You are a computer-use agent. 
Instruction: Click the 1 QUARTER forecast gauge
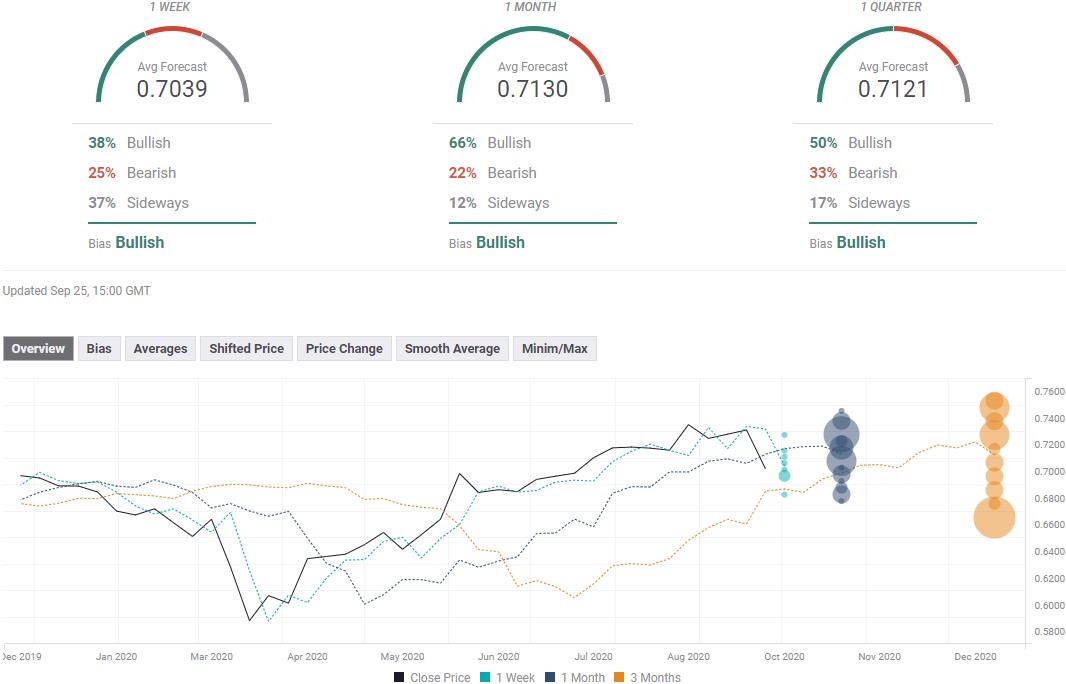coord(893,65)
